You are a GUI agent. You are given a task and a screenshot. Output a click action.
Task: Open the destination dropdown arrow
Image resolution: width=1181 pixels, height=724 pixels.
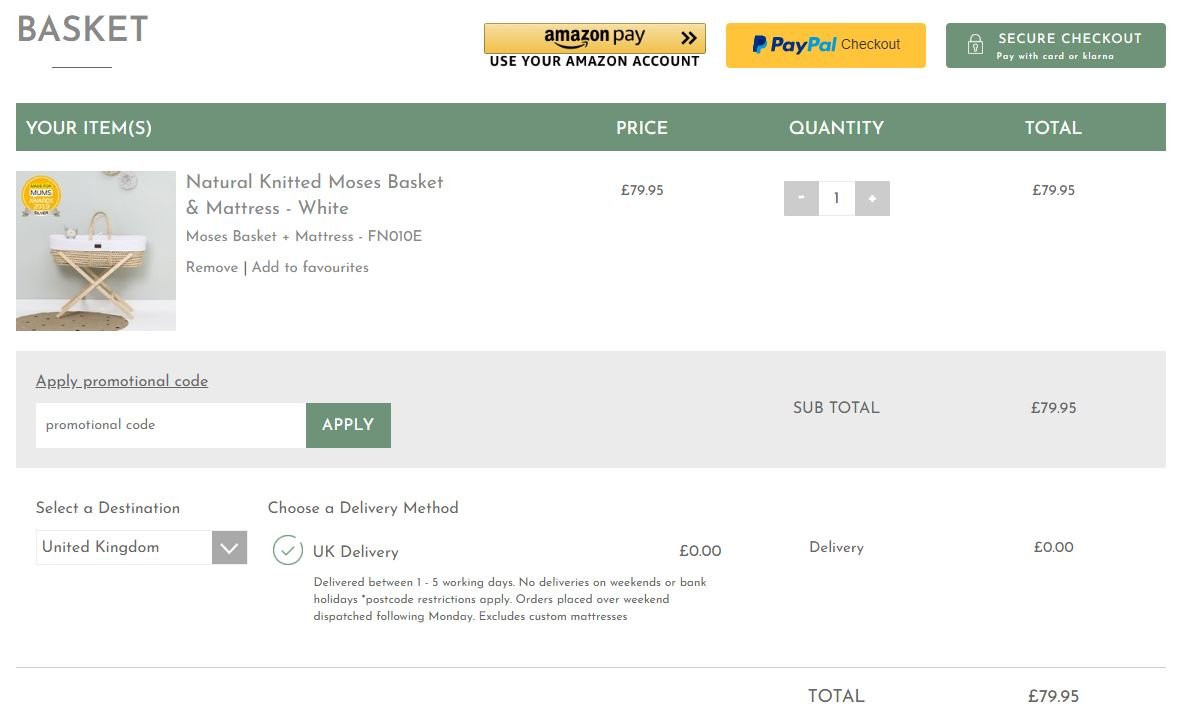[230, 548]
